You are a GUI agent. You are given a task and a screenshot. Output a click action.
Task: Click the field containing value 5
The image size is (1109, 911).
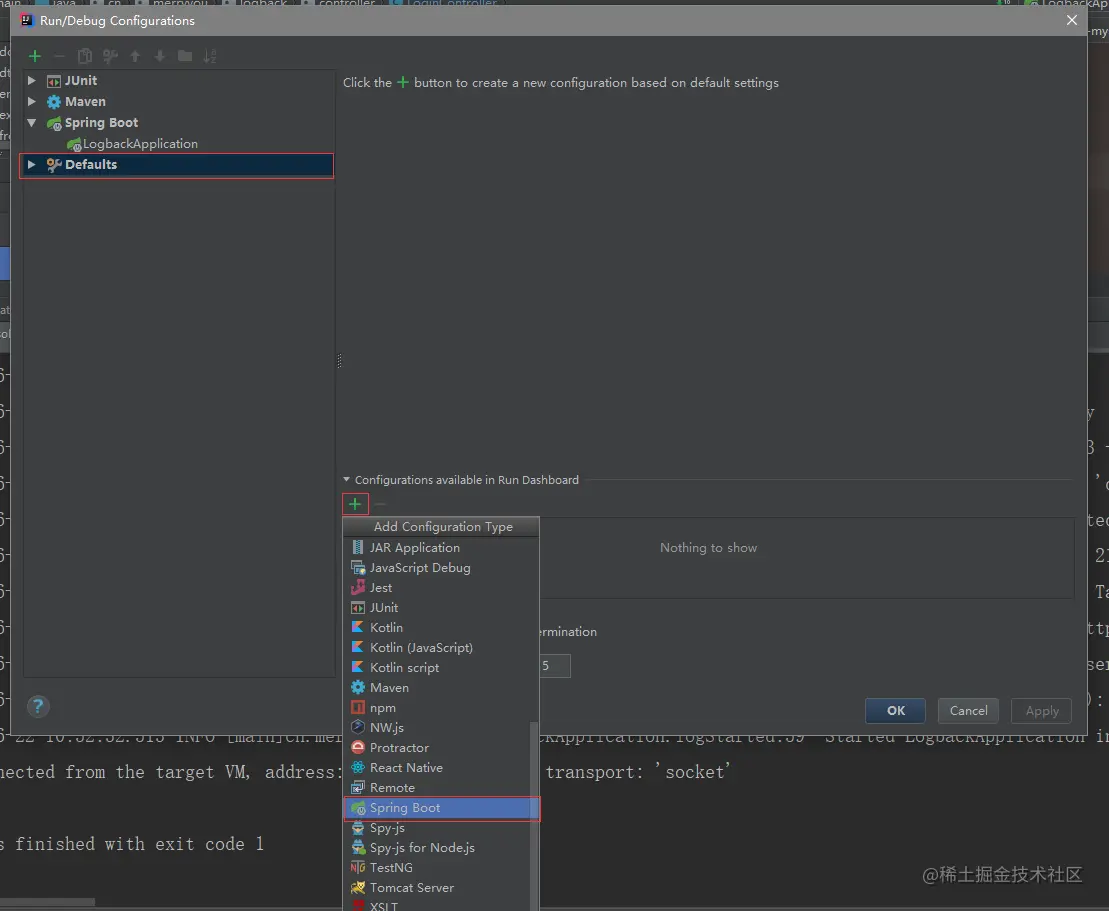coord(555,666)
